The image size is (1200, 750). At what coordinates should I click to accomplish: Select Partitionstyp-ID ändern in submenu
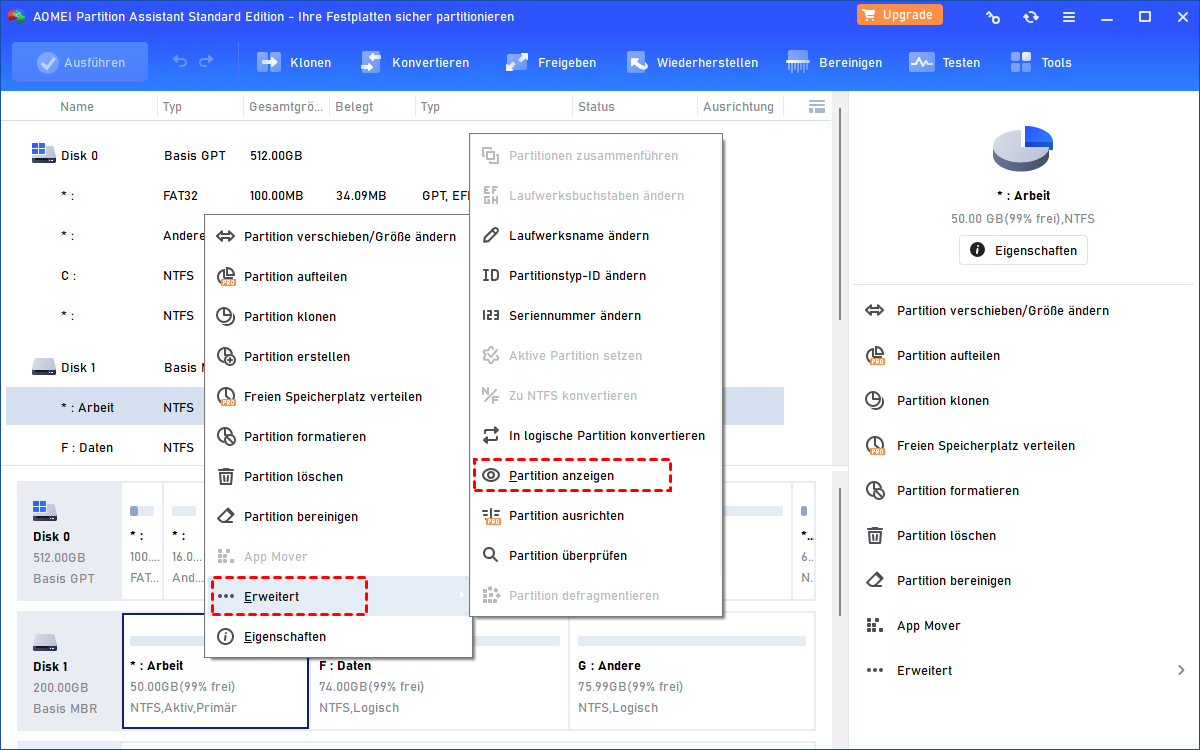pos(596,276)
